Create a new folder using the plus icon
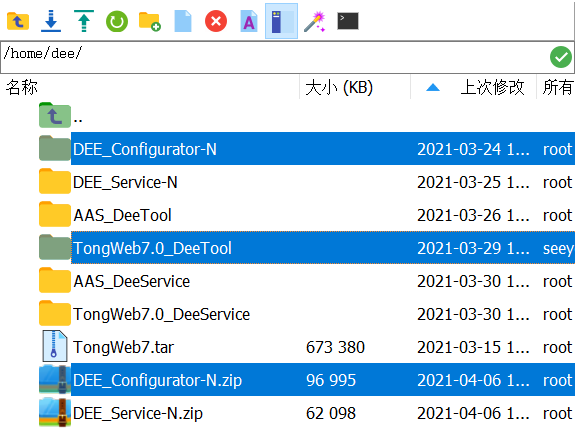This screenshot has width=576, height=429. point(150,21)
